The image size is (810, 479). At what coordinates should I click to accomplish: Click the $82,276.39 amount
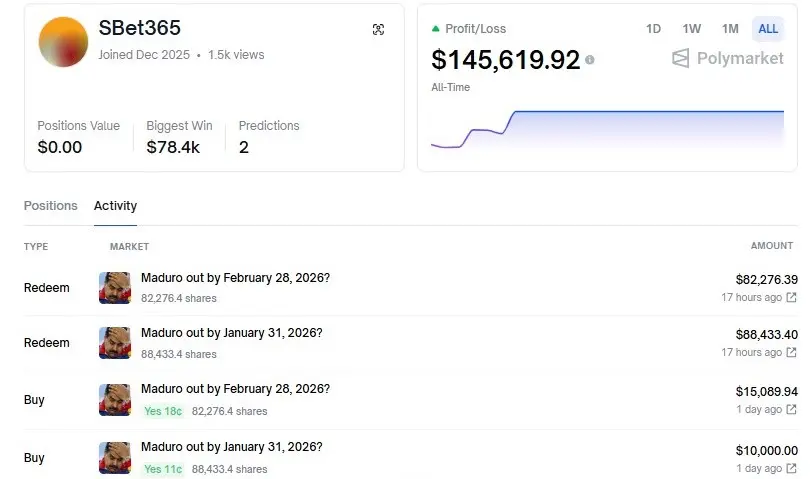767,280
